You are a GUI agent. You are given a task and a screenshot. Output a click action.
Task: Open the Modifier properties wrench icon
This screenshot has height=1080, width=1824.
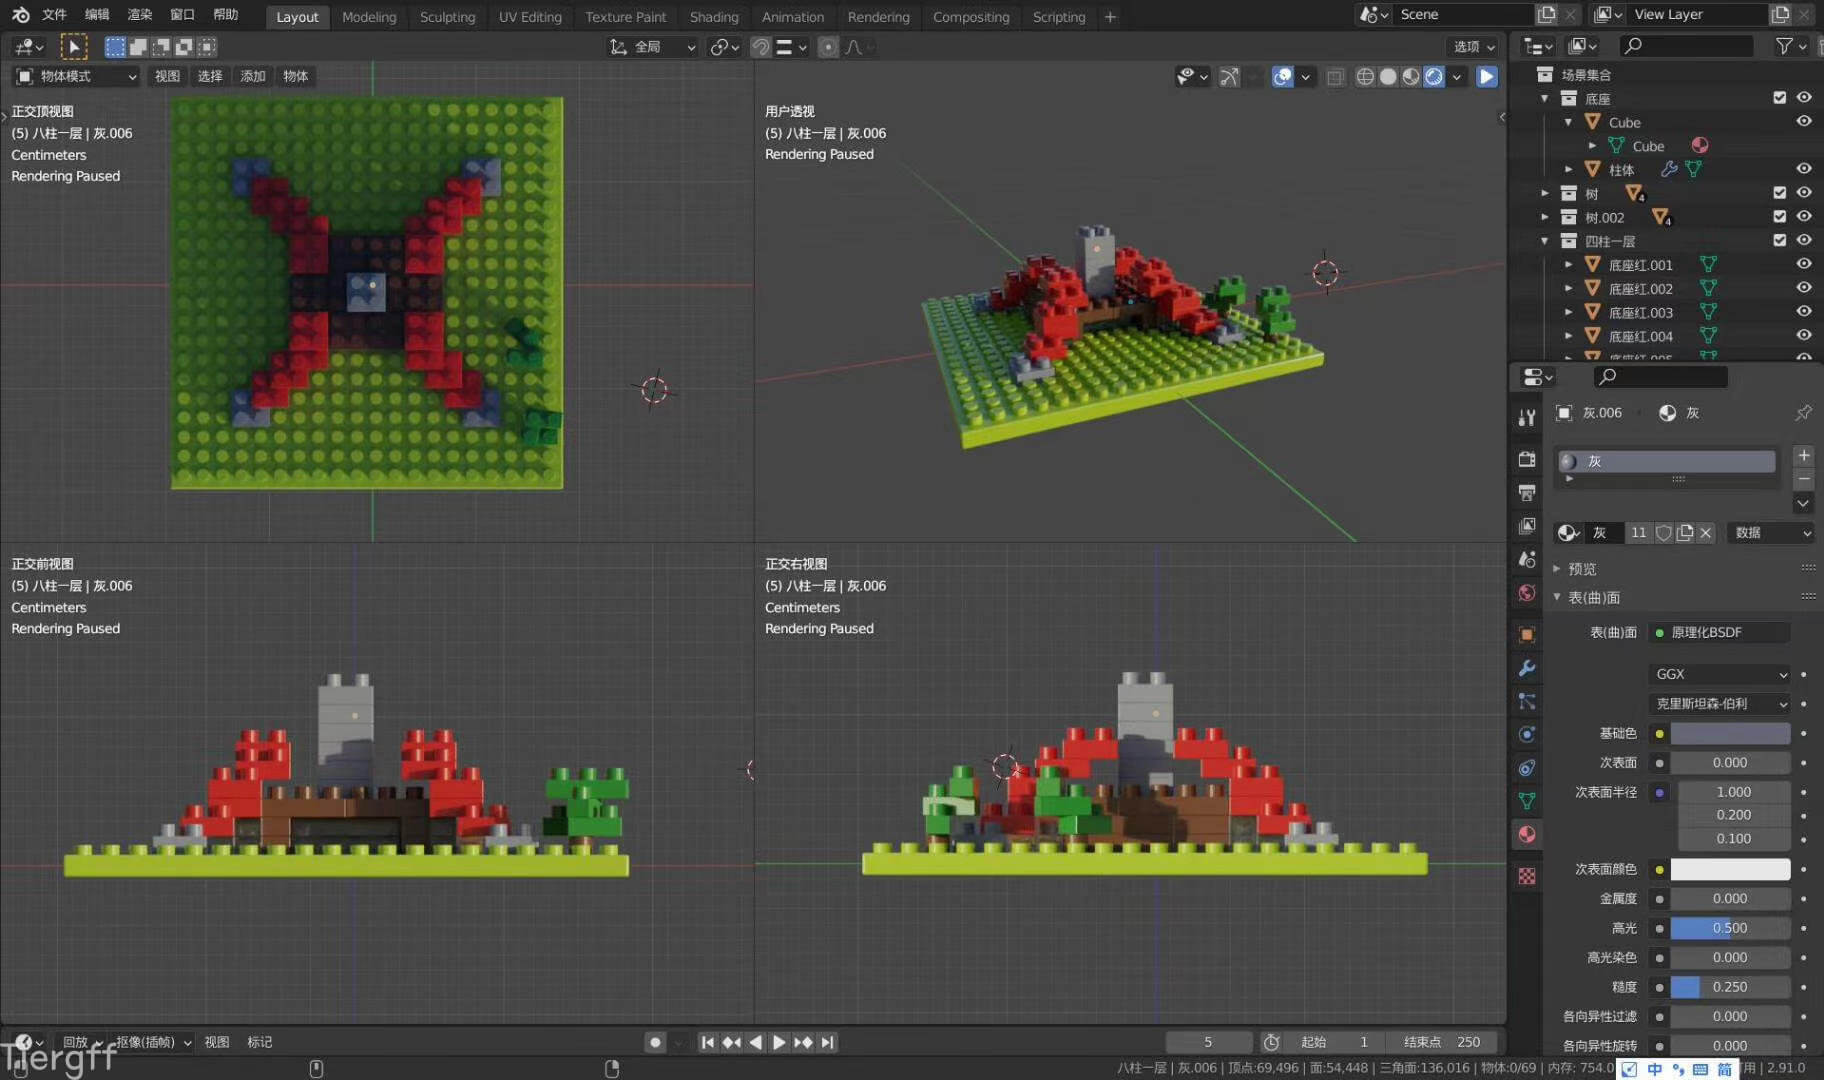click(1526, 668)
